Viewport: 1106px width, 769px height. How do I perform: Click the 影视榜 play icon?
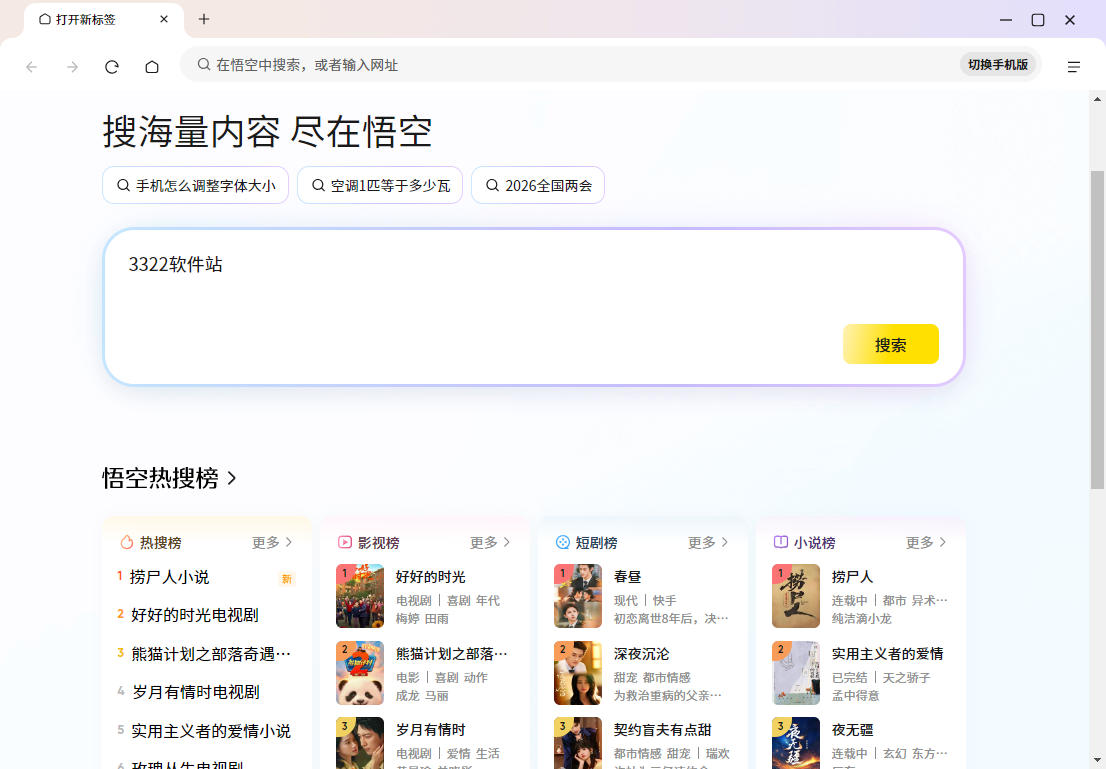tap(345, 542)
